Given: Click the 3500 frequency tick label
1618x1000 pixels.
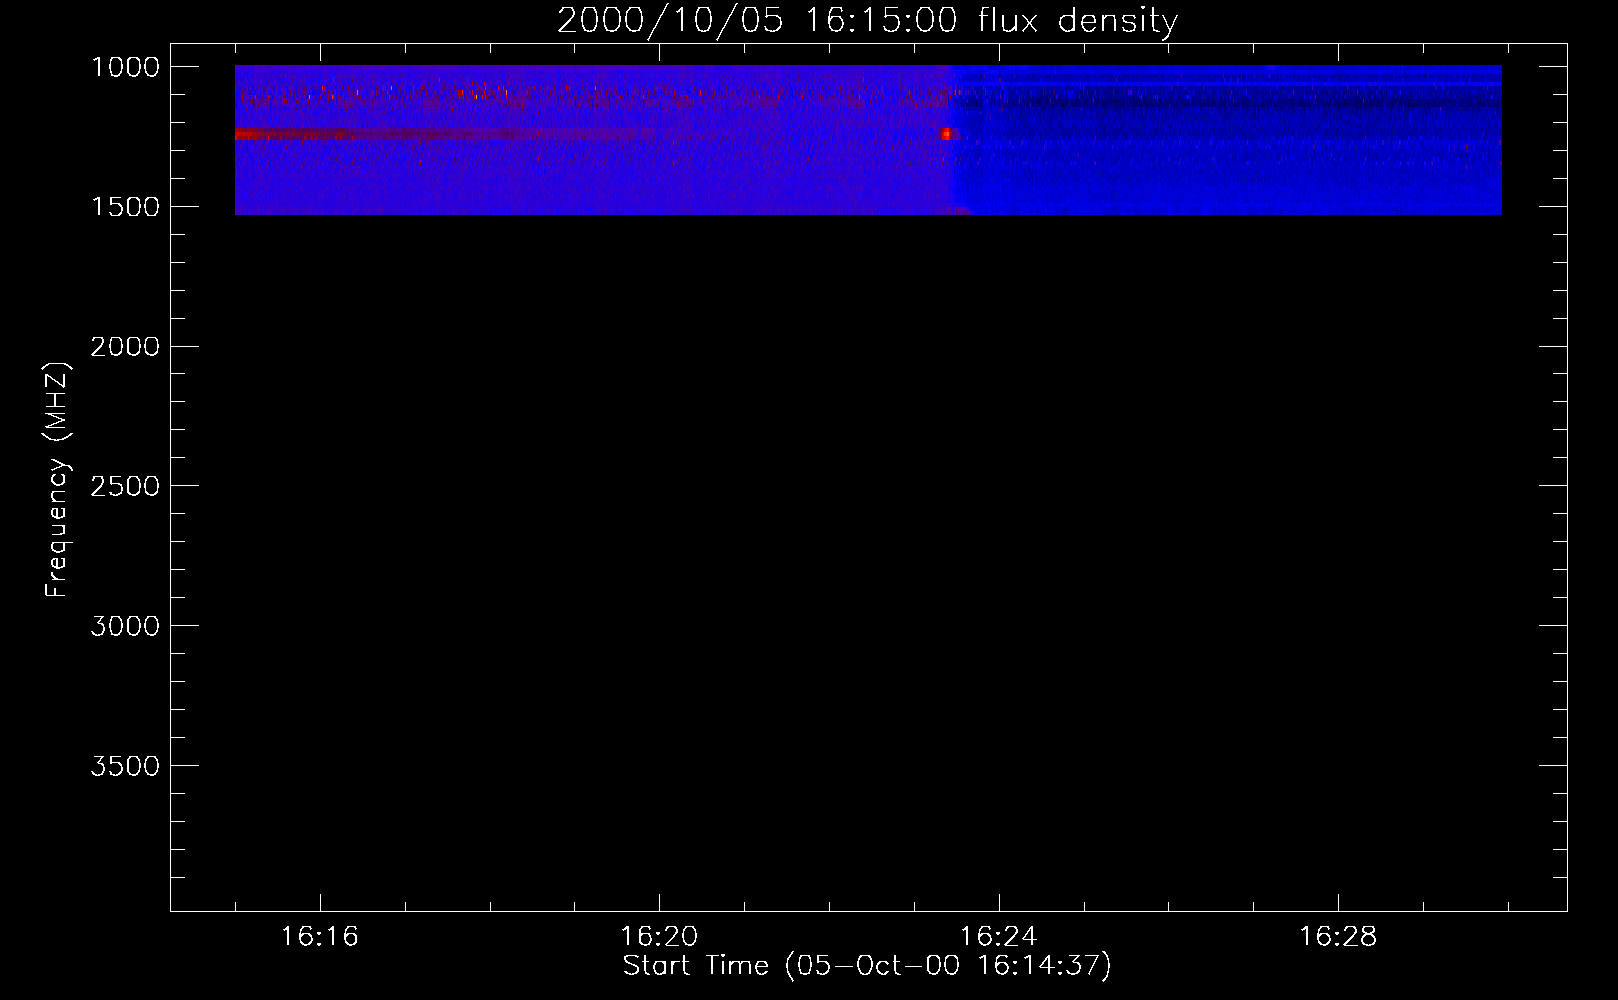Looking at the screenshot, I should pyautogui.click(x=125, y=766).
